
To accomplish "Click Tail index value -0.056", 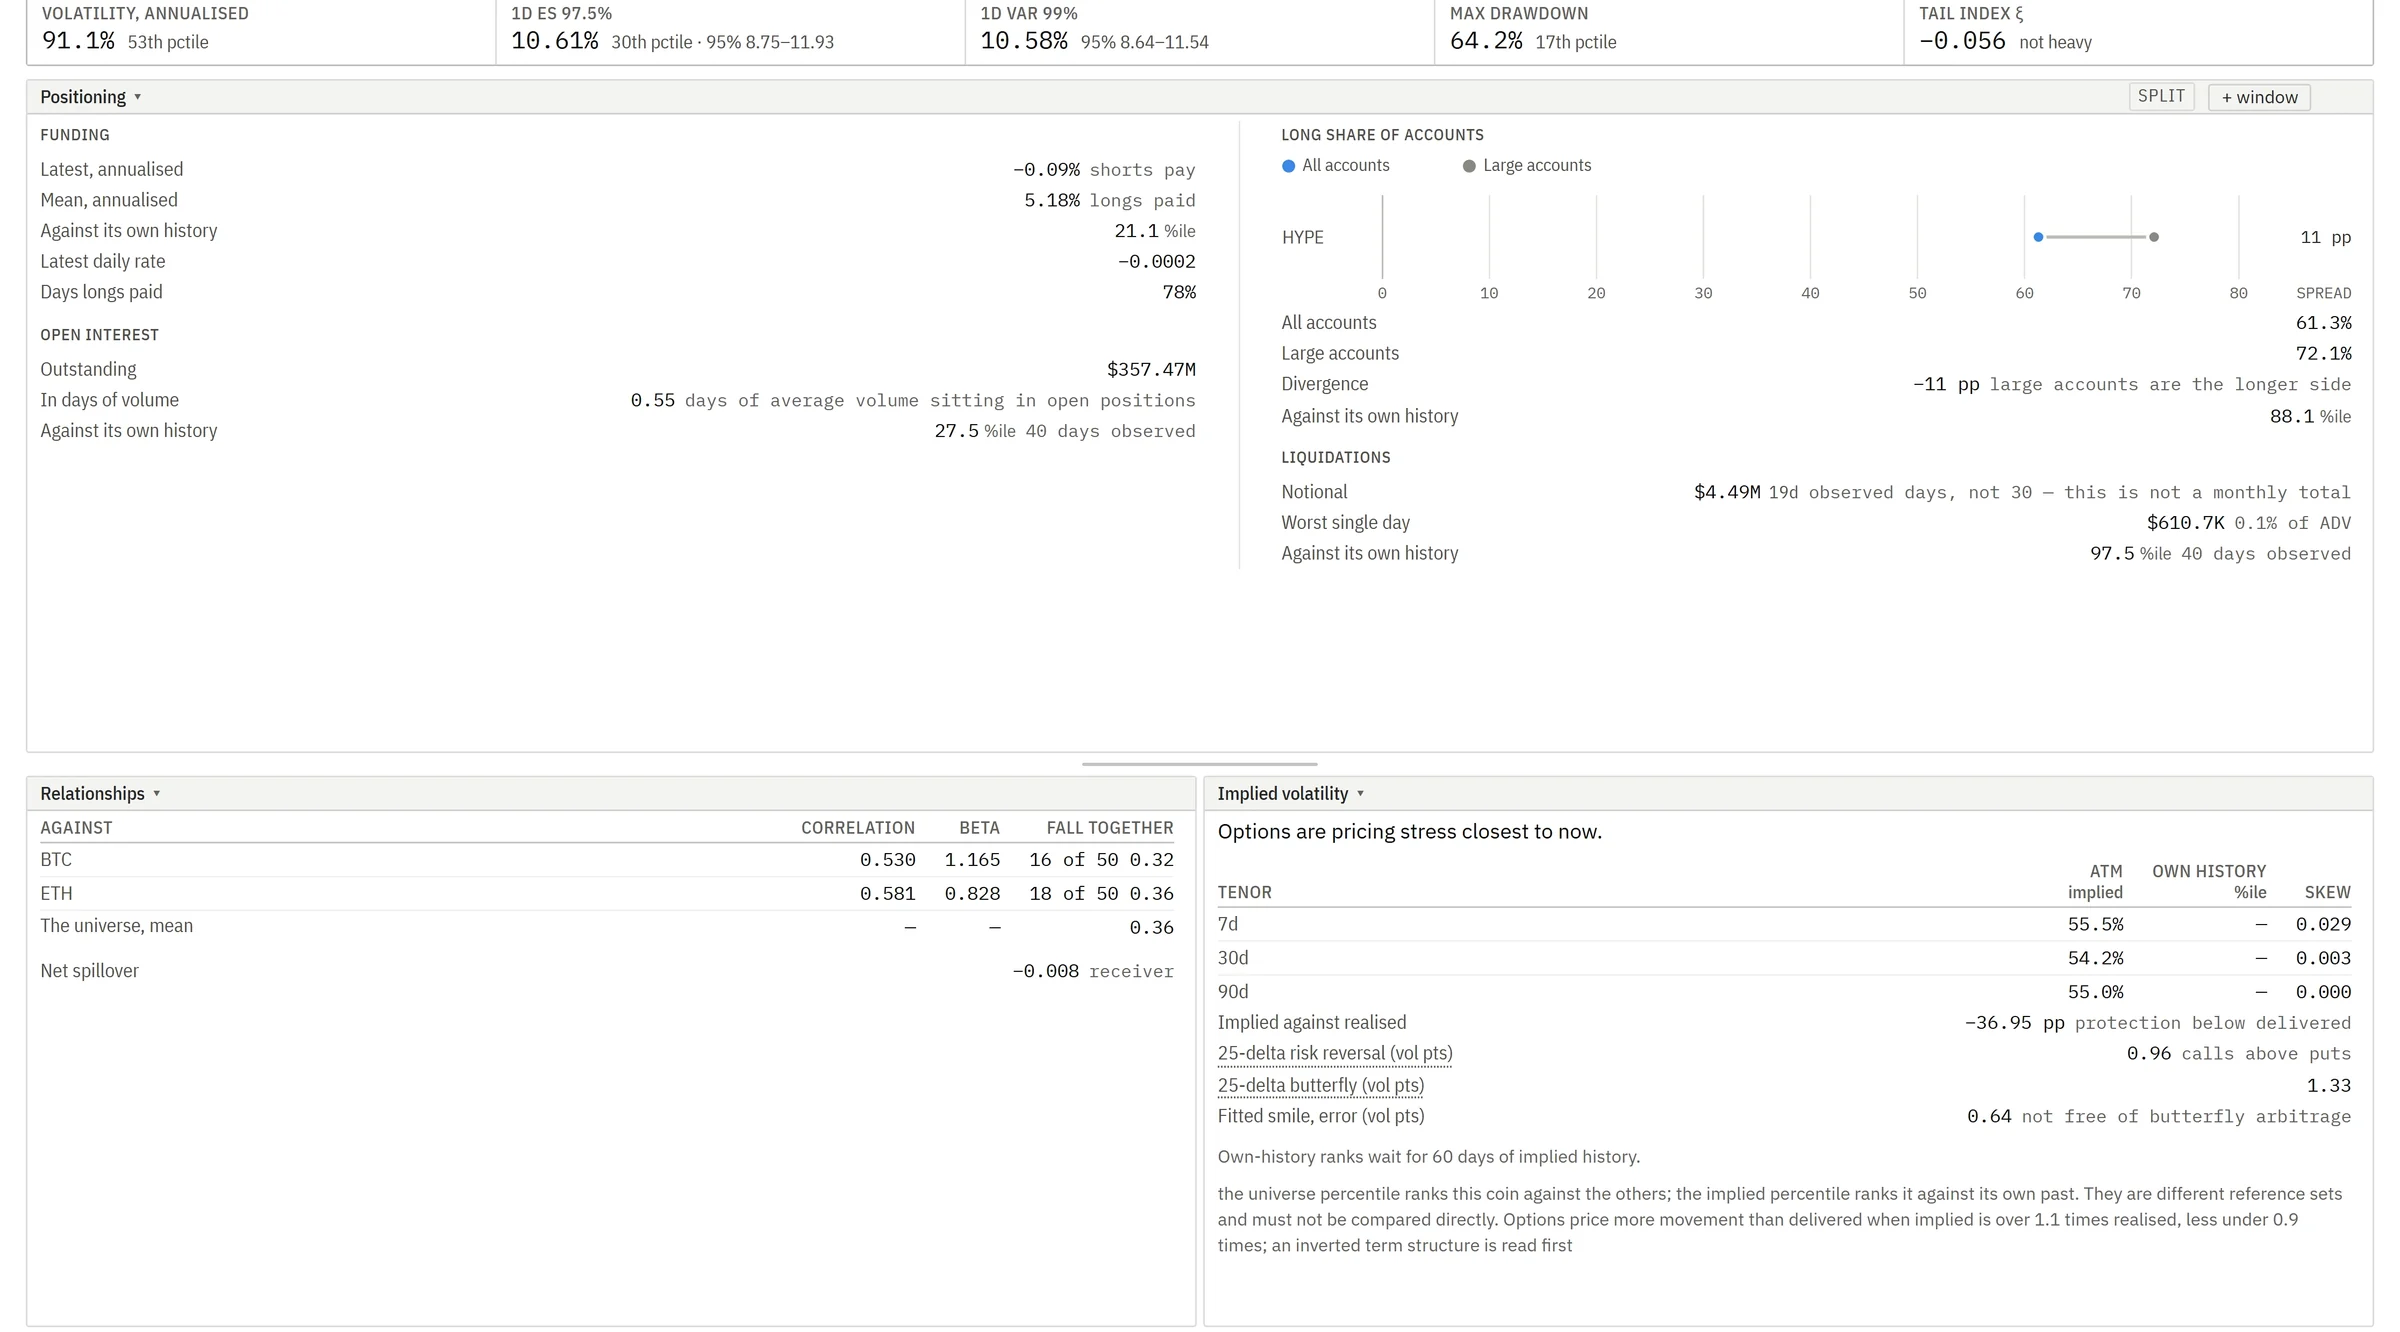I will tap(1962, 41).
